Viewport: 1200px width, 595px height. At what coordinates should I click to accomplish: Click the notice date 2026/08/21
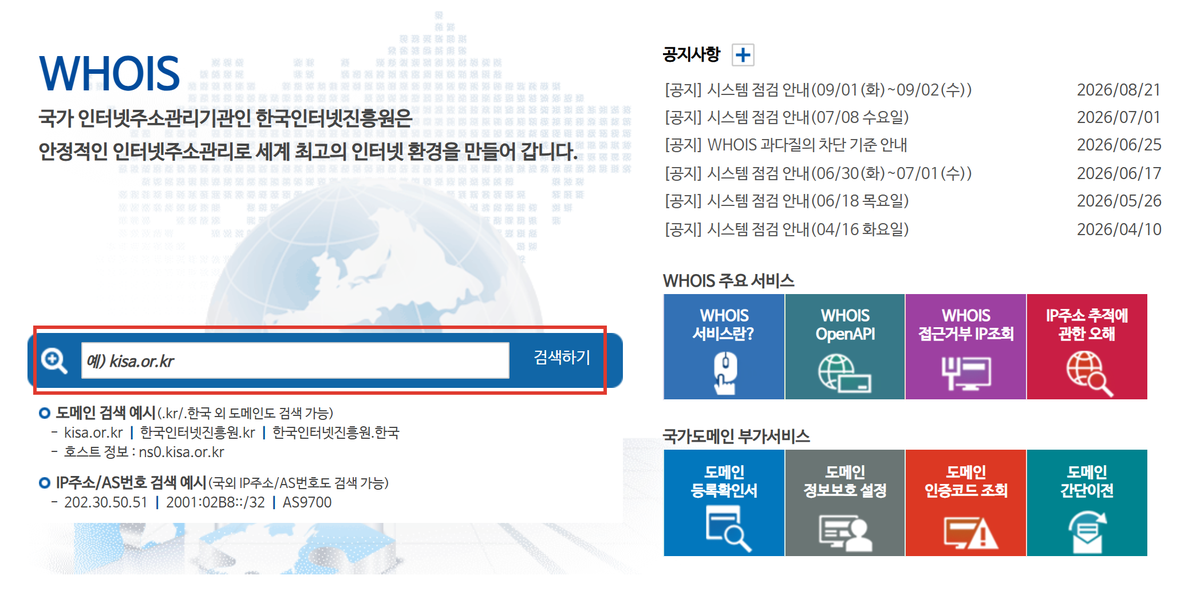[1119, 90]
